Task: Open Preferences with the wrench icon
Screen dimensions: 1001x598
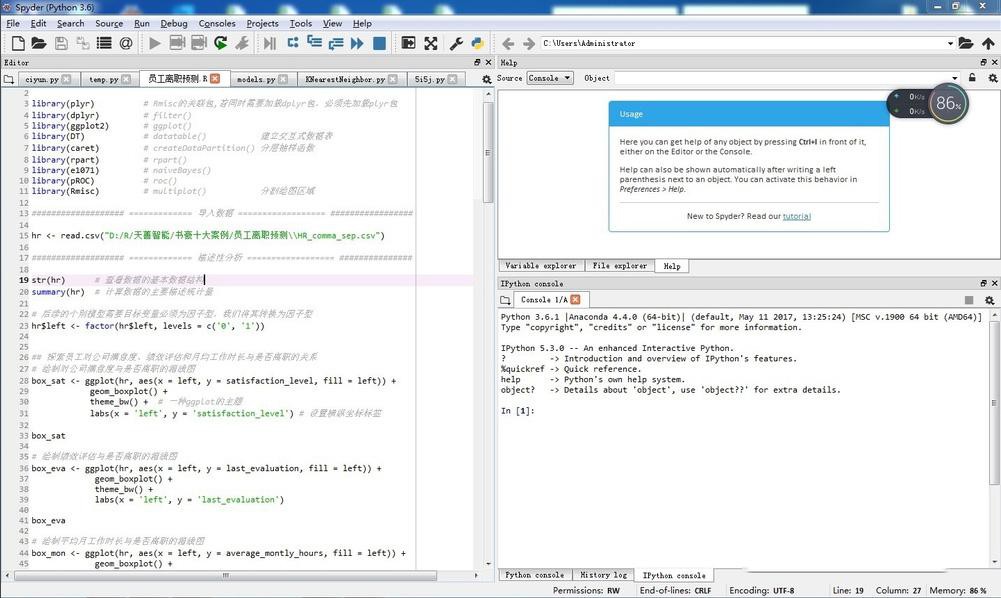Action: (456, 43)
